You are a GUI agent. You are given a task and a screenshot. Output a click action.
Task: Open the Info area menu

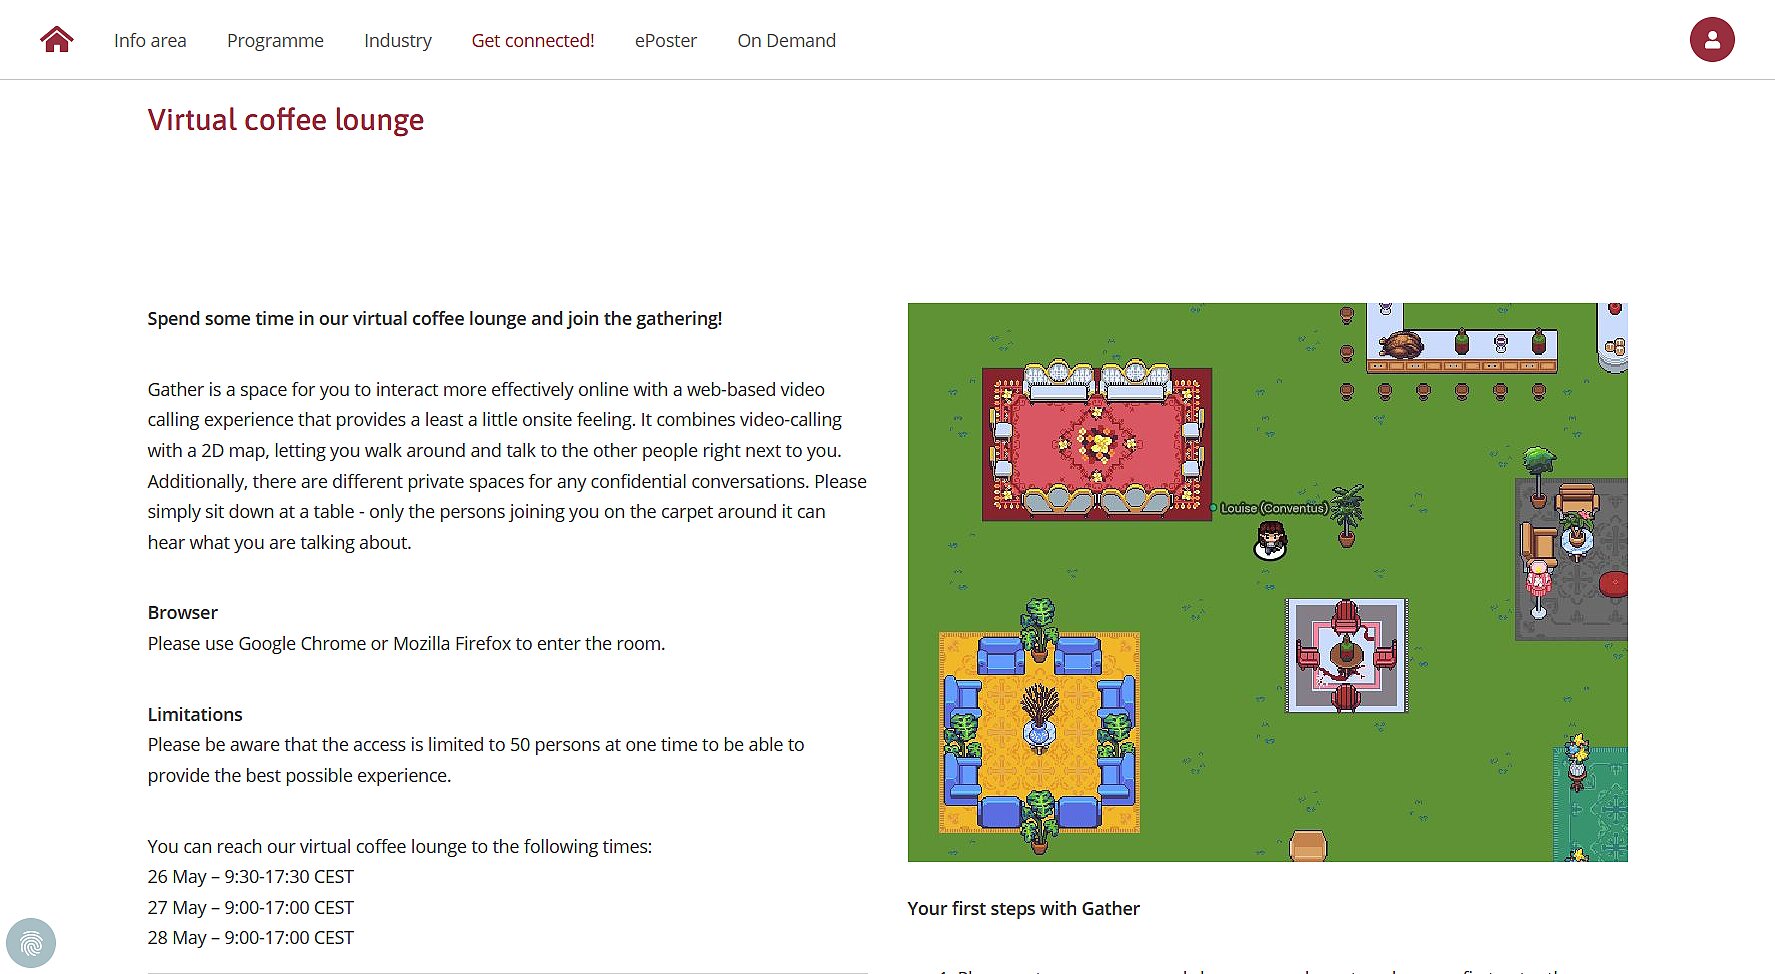click(x=150, y=40)
